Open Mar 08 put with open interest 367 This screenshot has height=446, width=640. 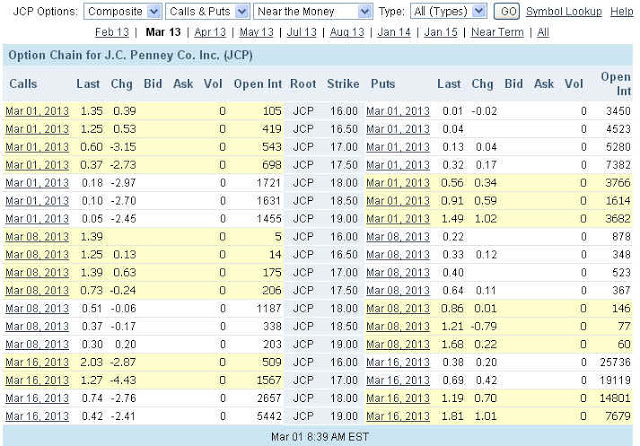(x=398, y=291)
